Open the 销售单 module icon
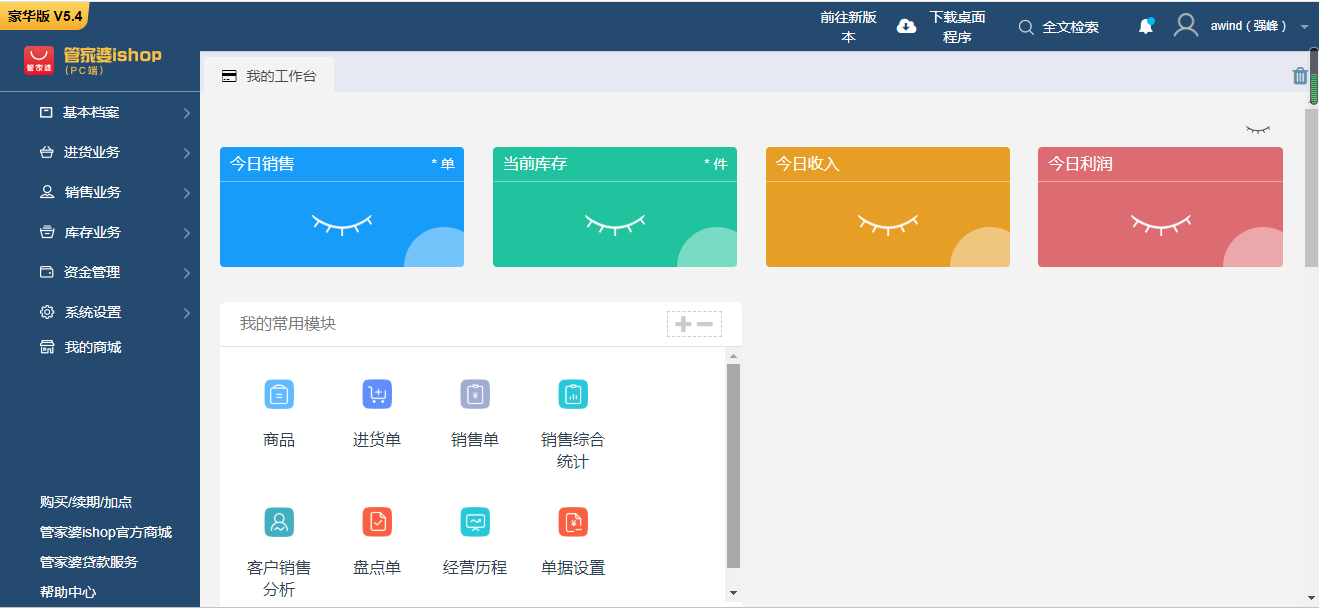 pyautogui.click(x=475, y=395)
